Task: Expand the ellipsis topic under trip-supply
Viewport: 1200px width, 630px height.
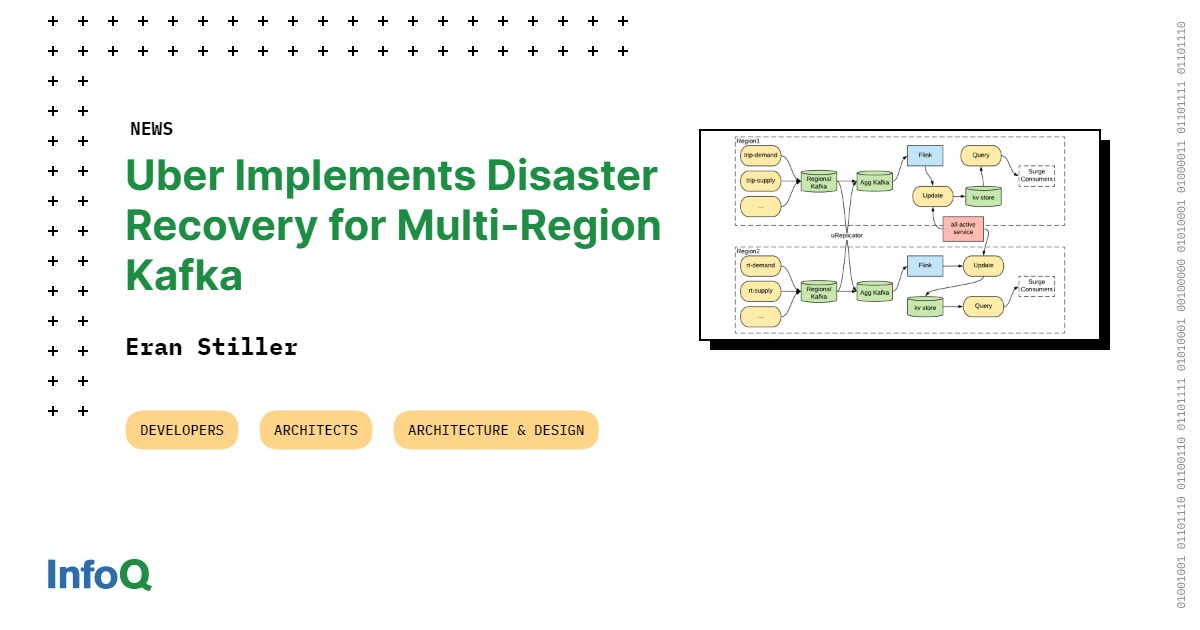Action: (761, 205)
